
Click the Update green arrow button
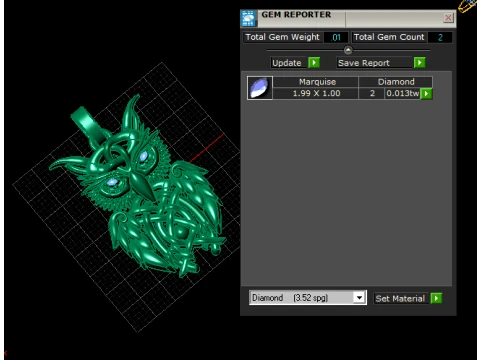314,62
